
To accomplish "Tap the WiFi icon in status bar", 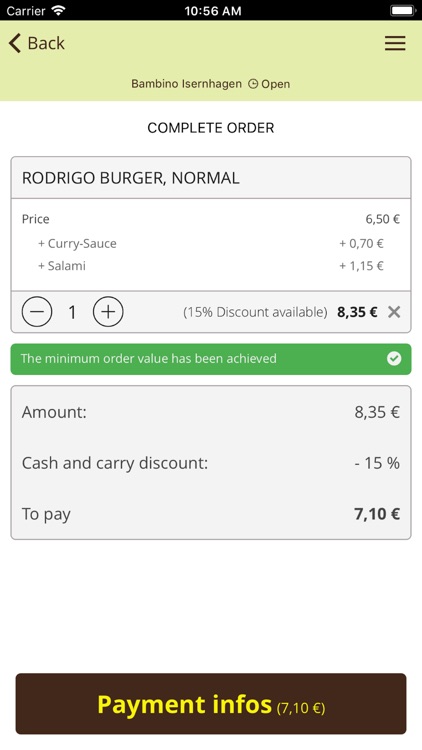I will coord(58,11).
